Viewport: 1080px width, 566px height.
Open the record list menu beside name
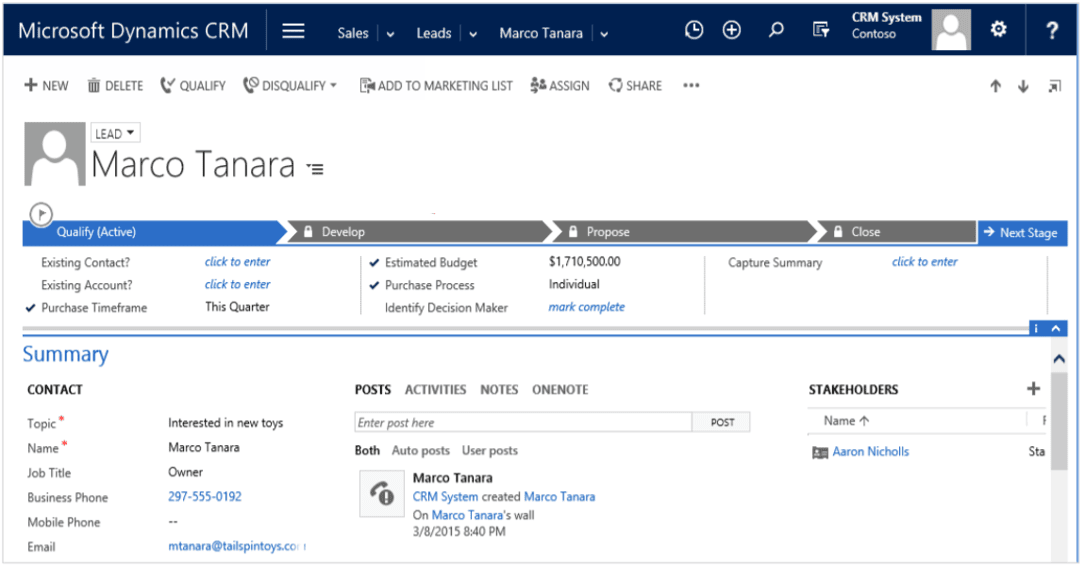pyautogui.click(x=315, y=169)
